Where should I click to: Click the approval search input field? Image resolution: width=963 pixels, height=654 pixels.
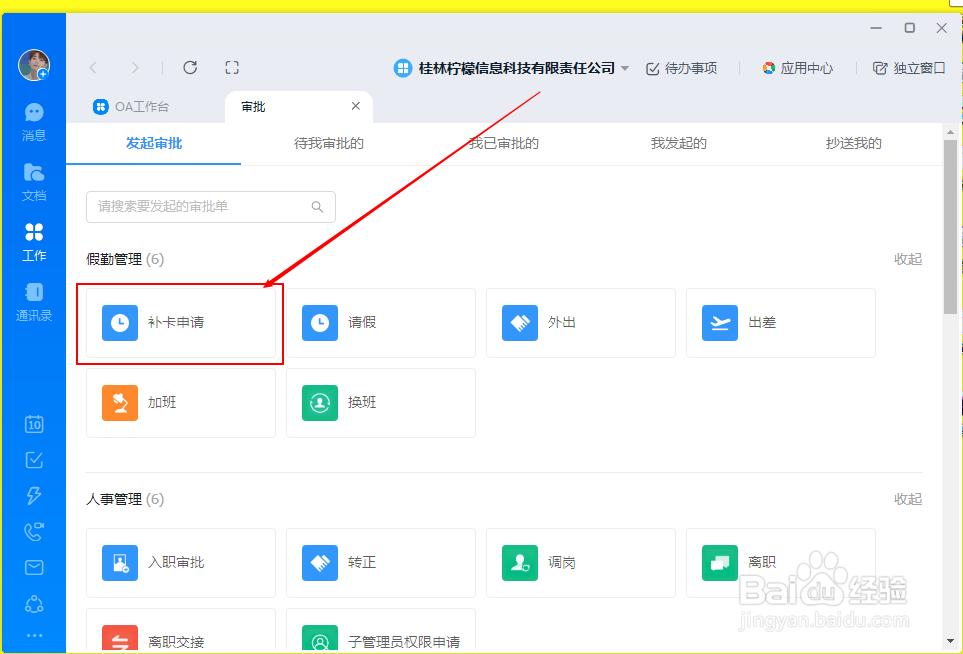(x=210, y=206)
